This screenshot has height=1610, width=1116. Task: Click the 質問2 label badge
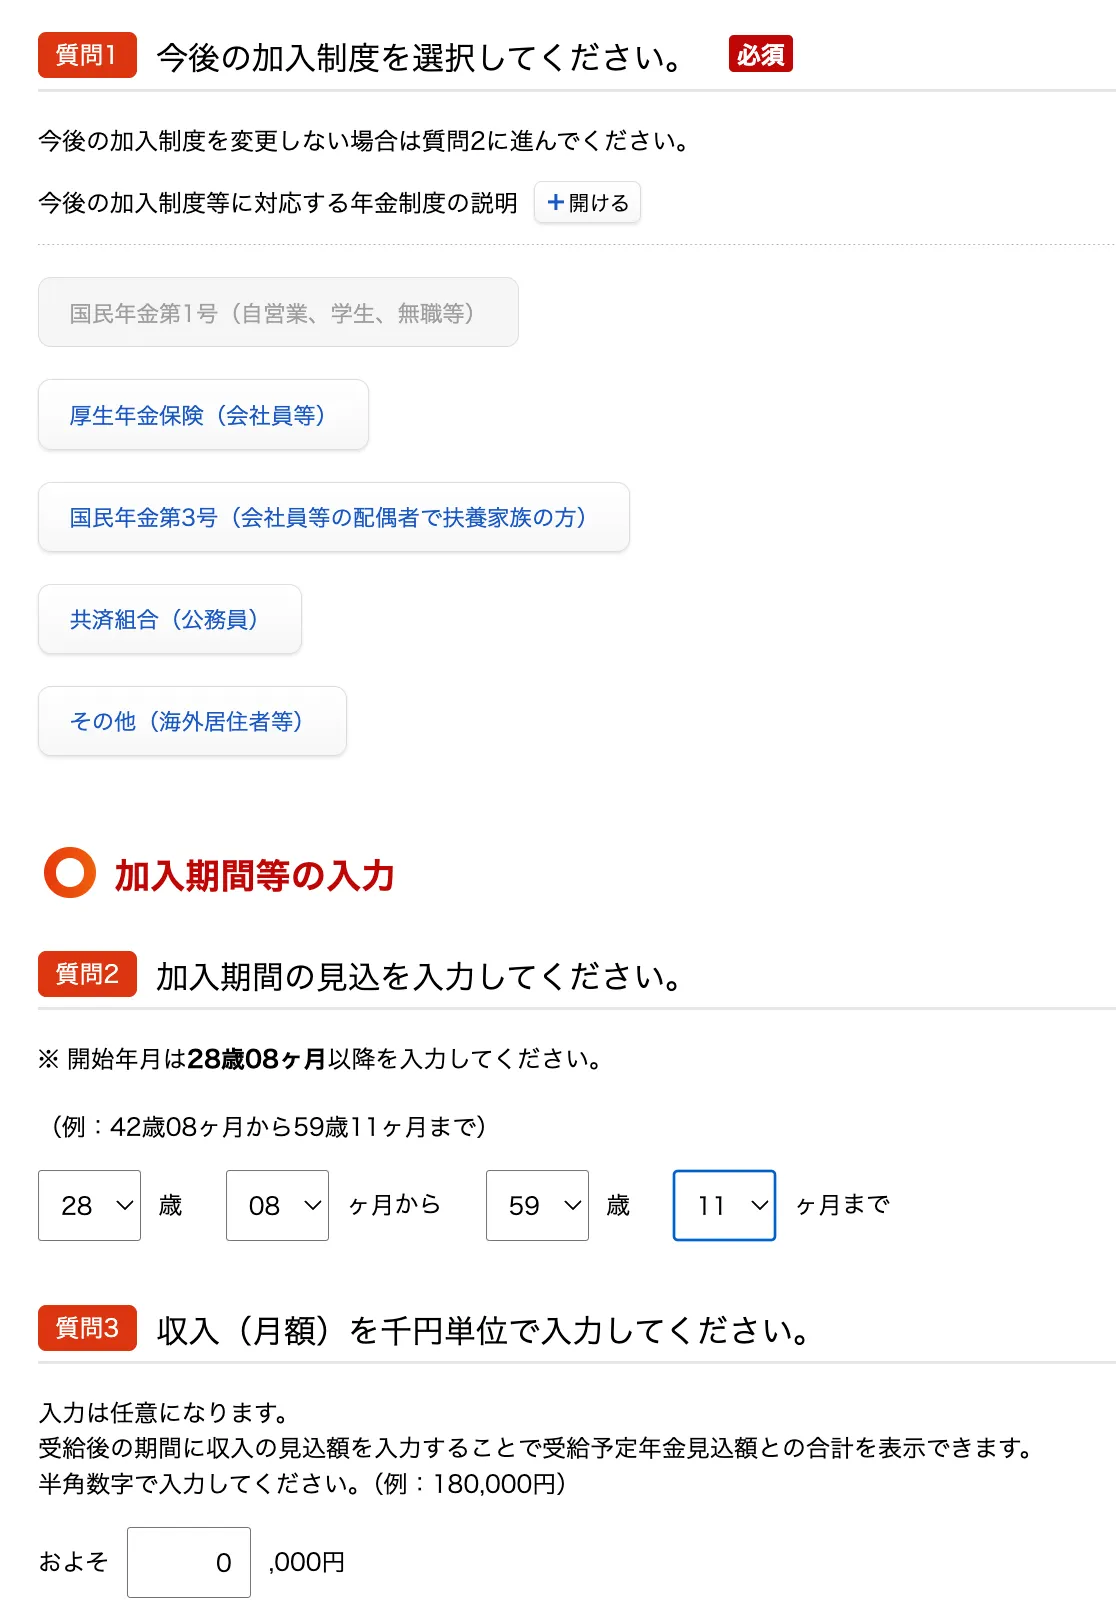tap(86, 975)
